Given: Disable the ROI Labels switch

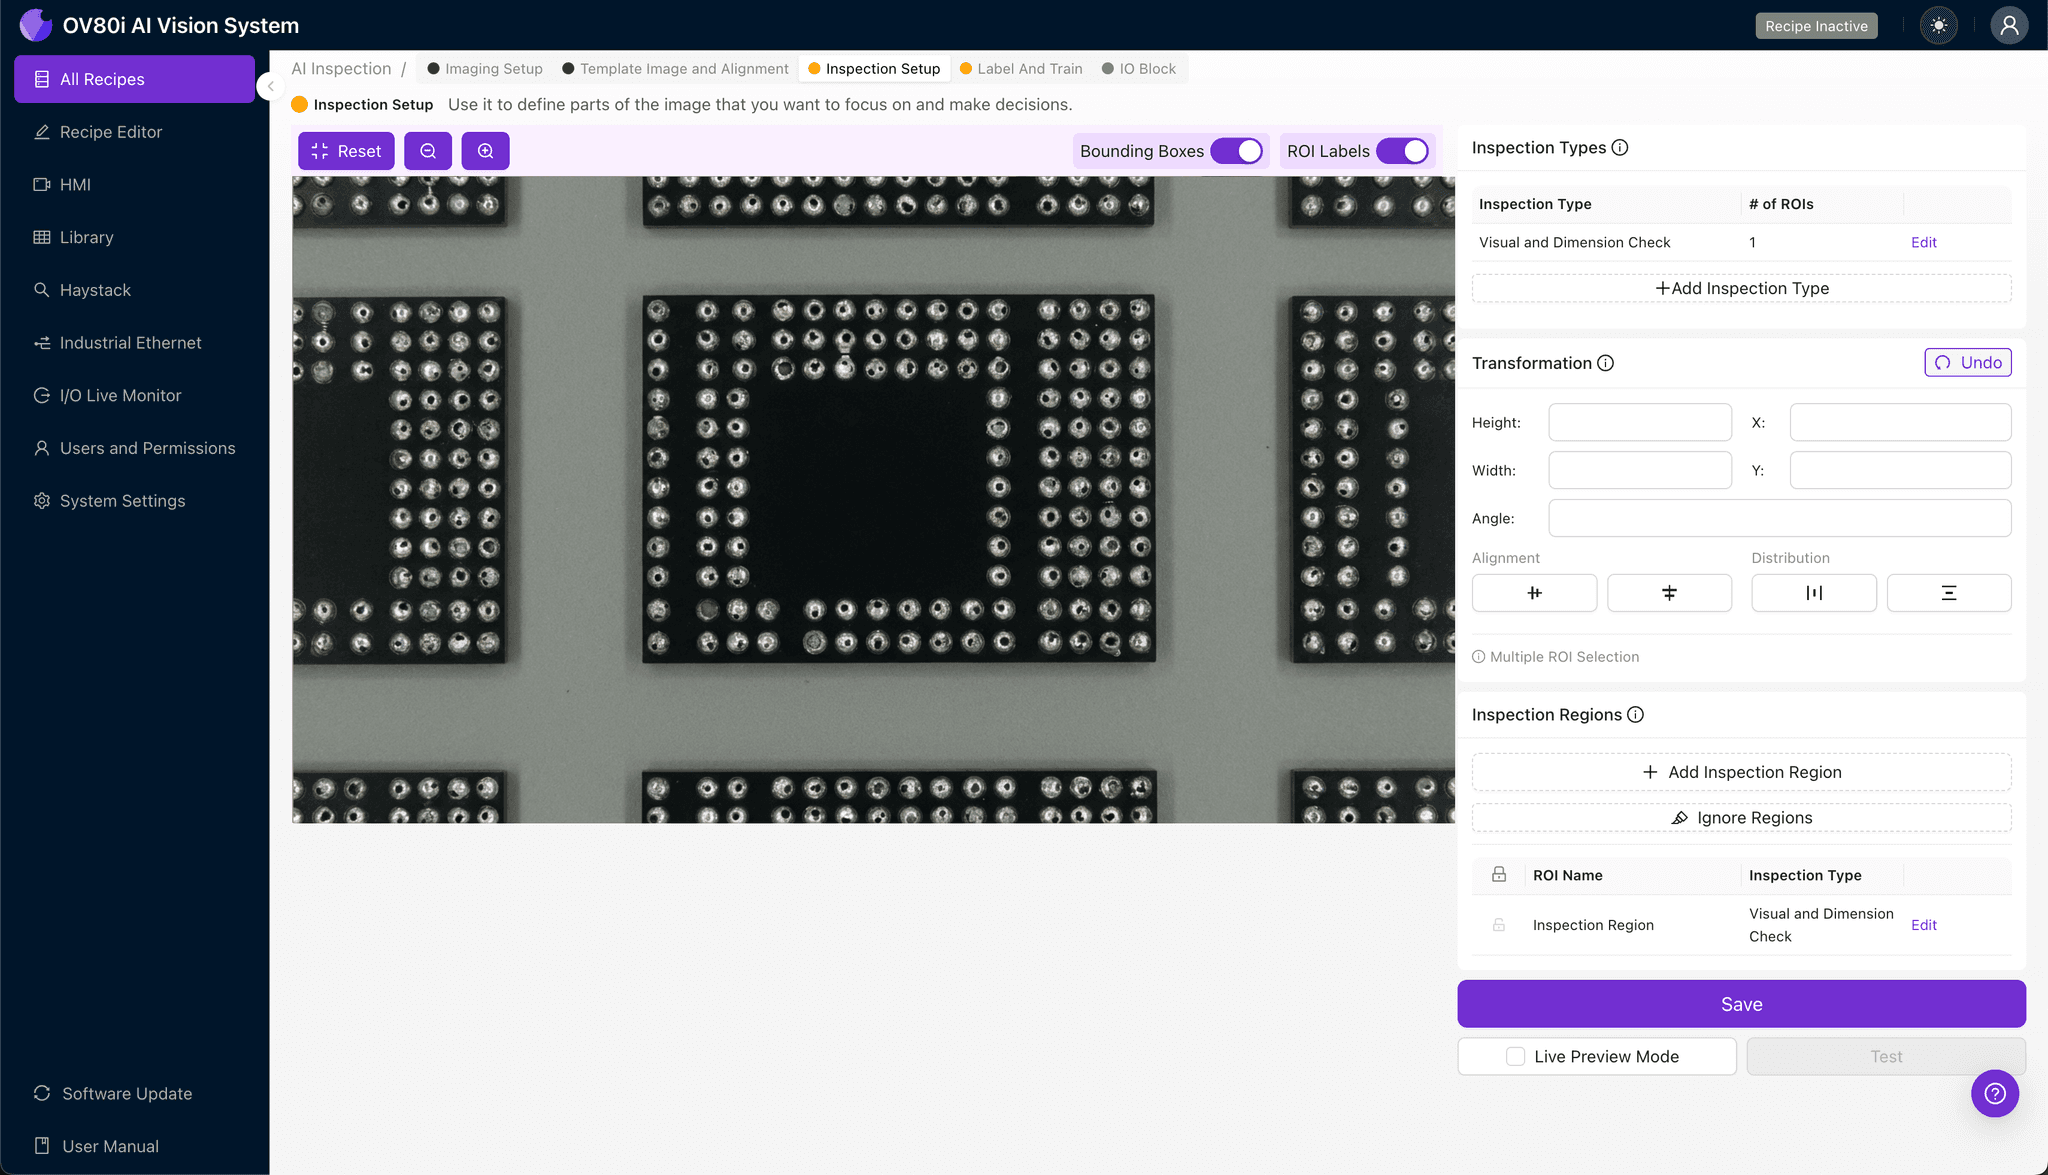Looking at the screenshot, I should click(1402, 151).
